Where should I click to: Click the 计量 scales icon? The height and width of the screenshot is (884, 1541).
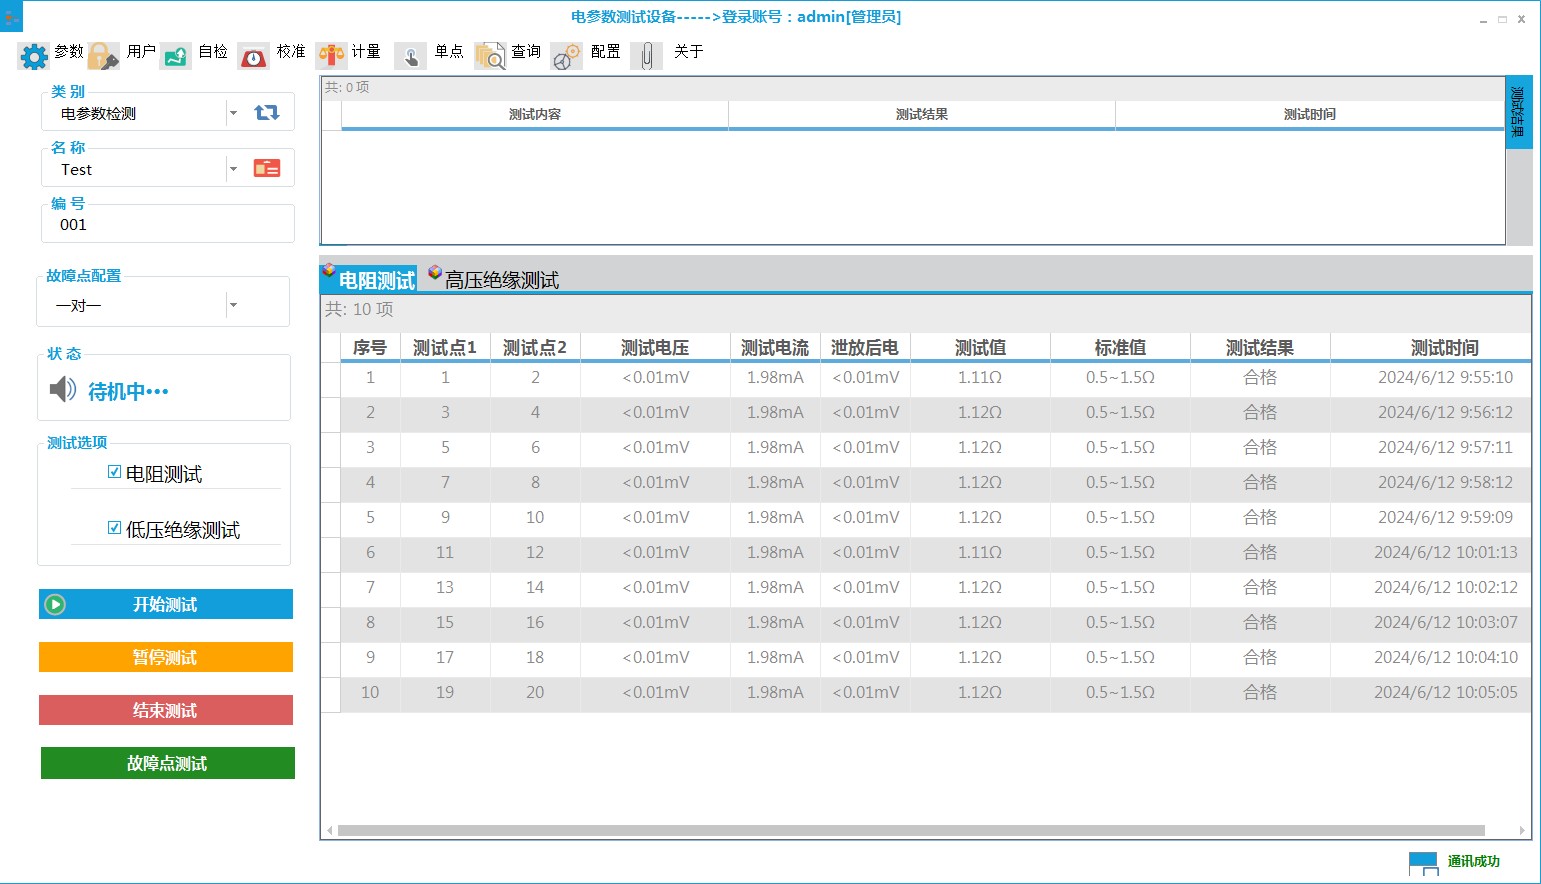[331, 56]
